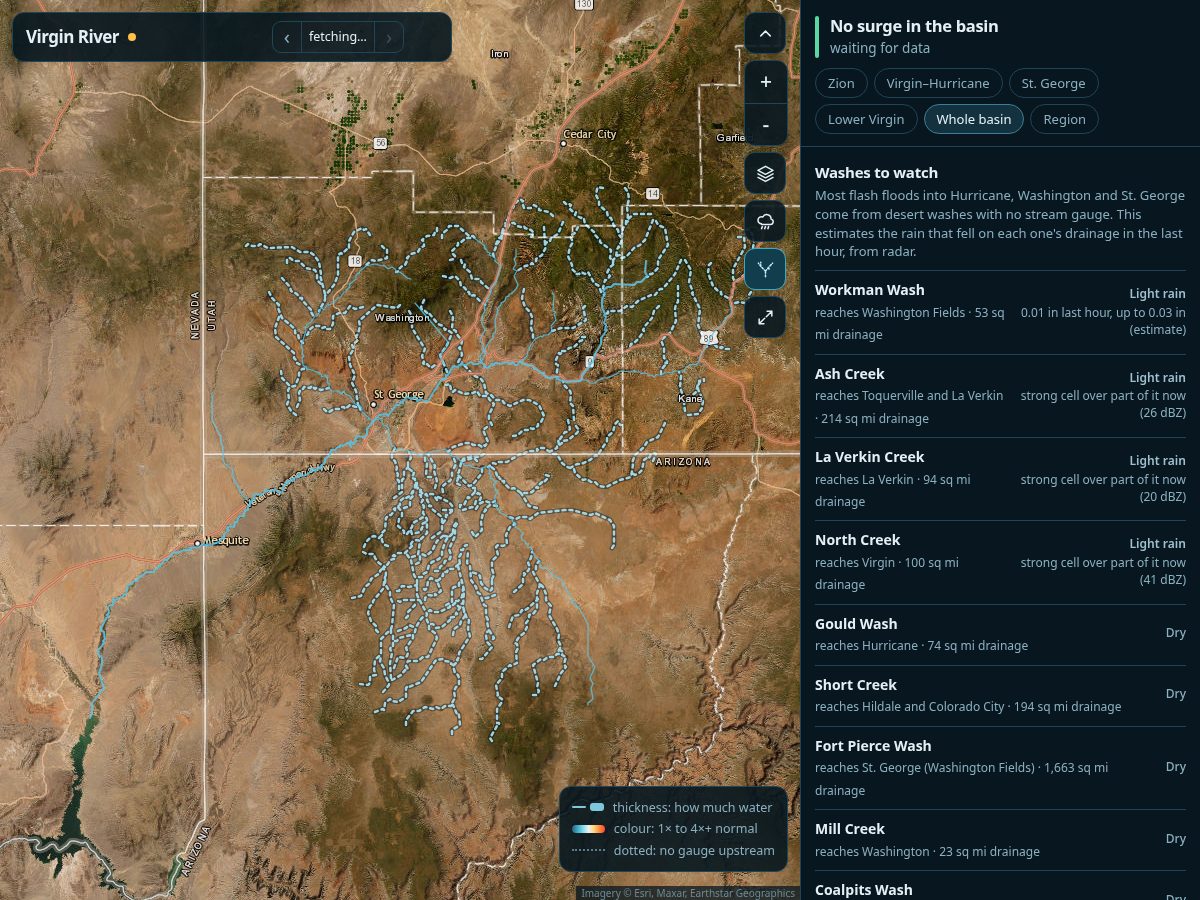Image resolution: width=1200 pixels, height=900 pixels.
Task: Click 'No surge in the basin' heading
Action: (914, 26)
